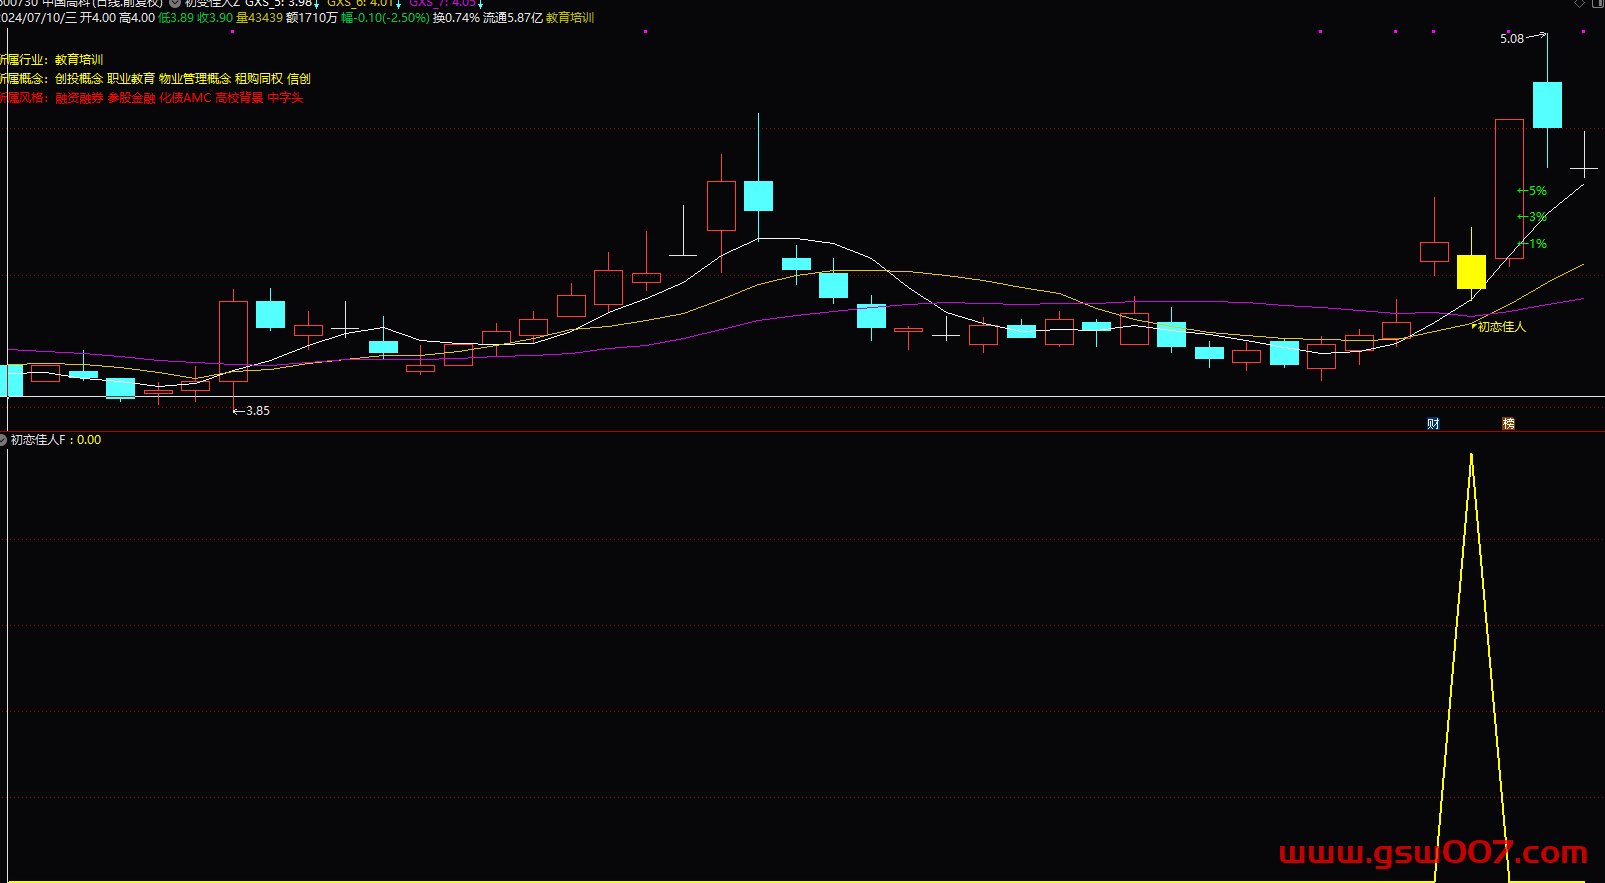Select the 初恋佳人F indicator name label
The image size is (1605, 883).
click(x=38, y=440)
